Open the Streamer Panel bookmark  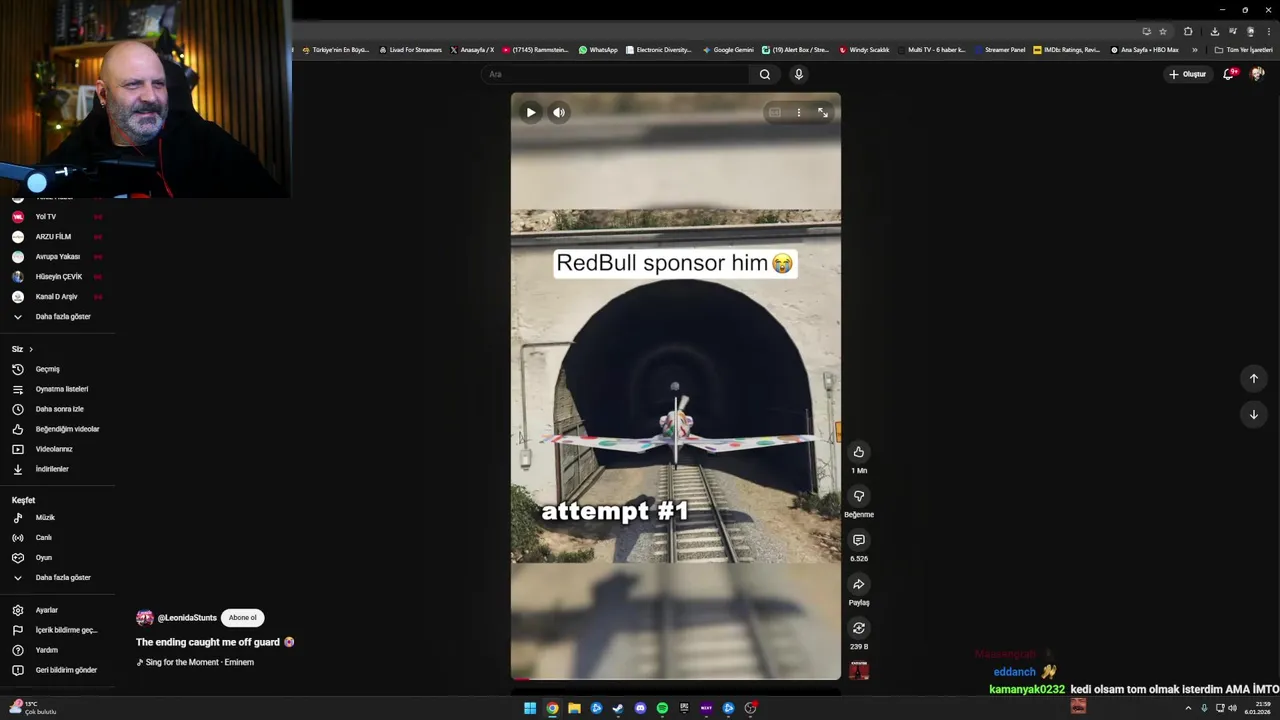click(1000, 50)
